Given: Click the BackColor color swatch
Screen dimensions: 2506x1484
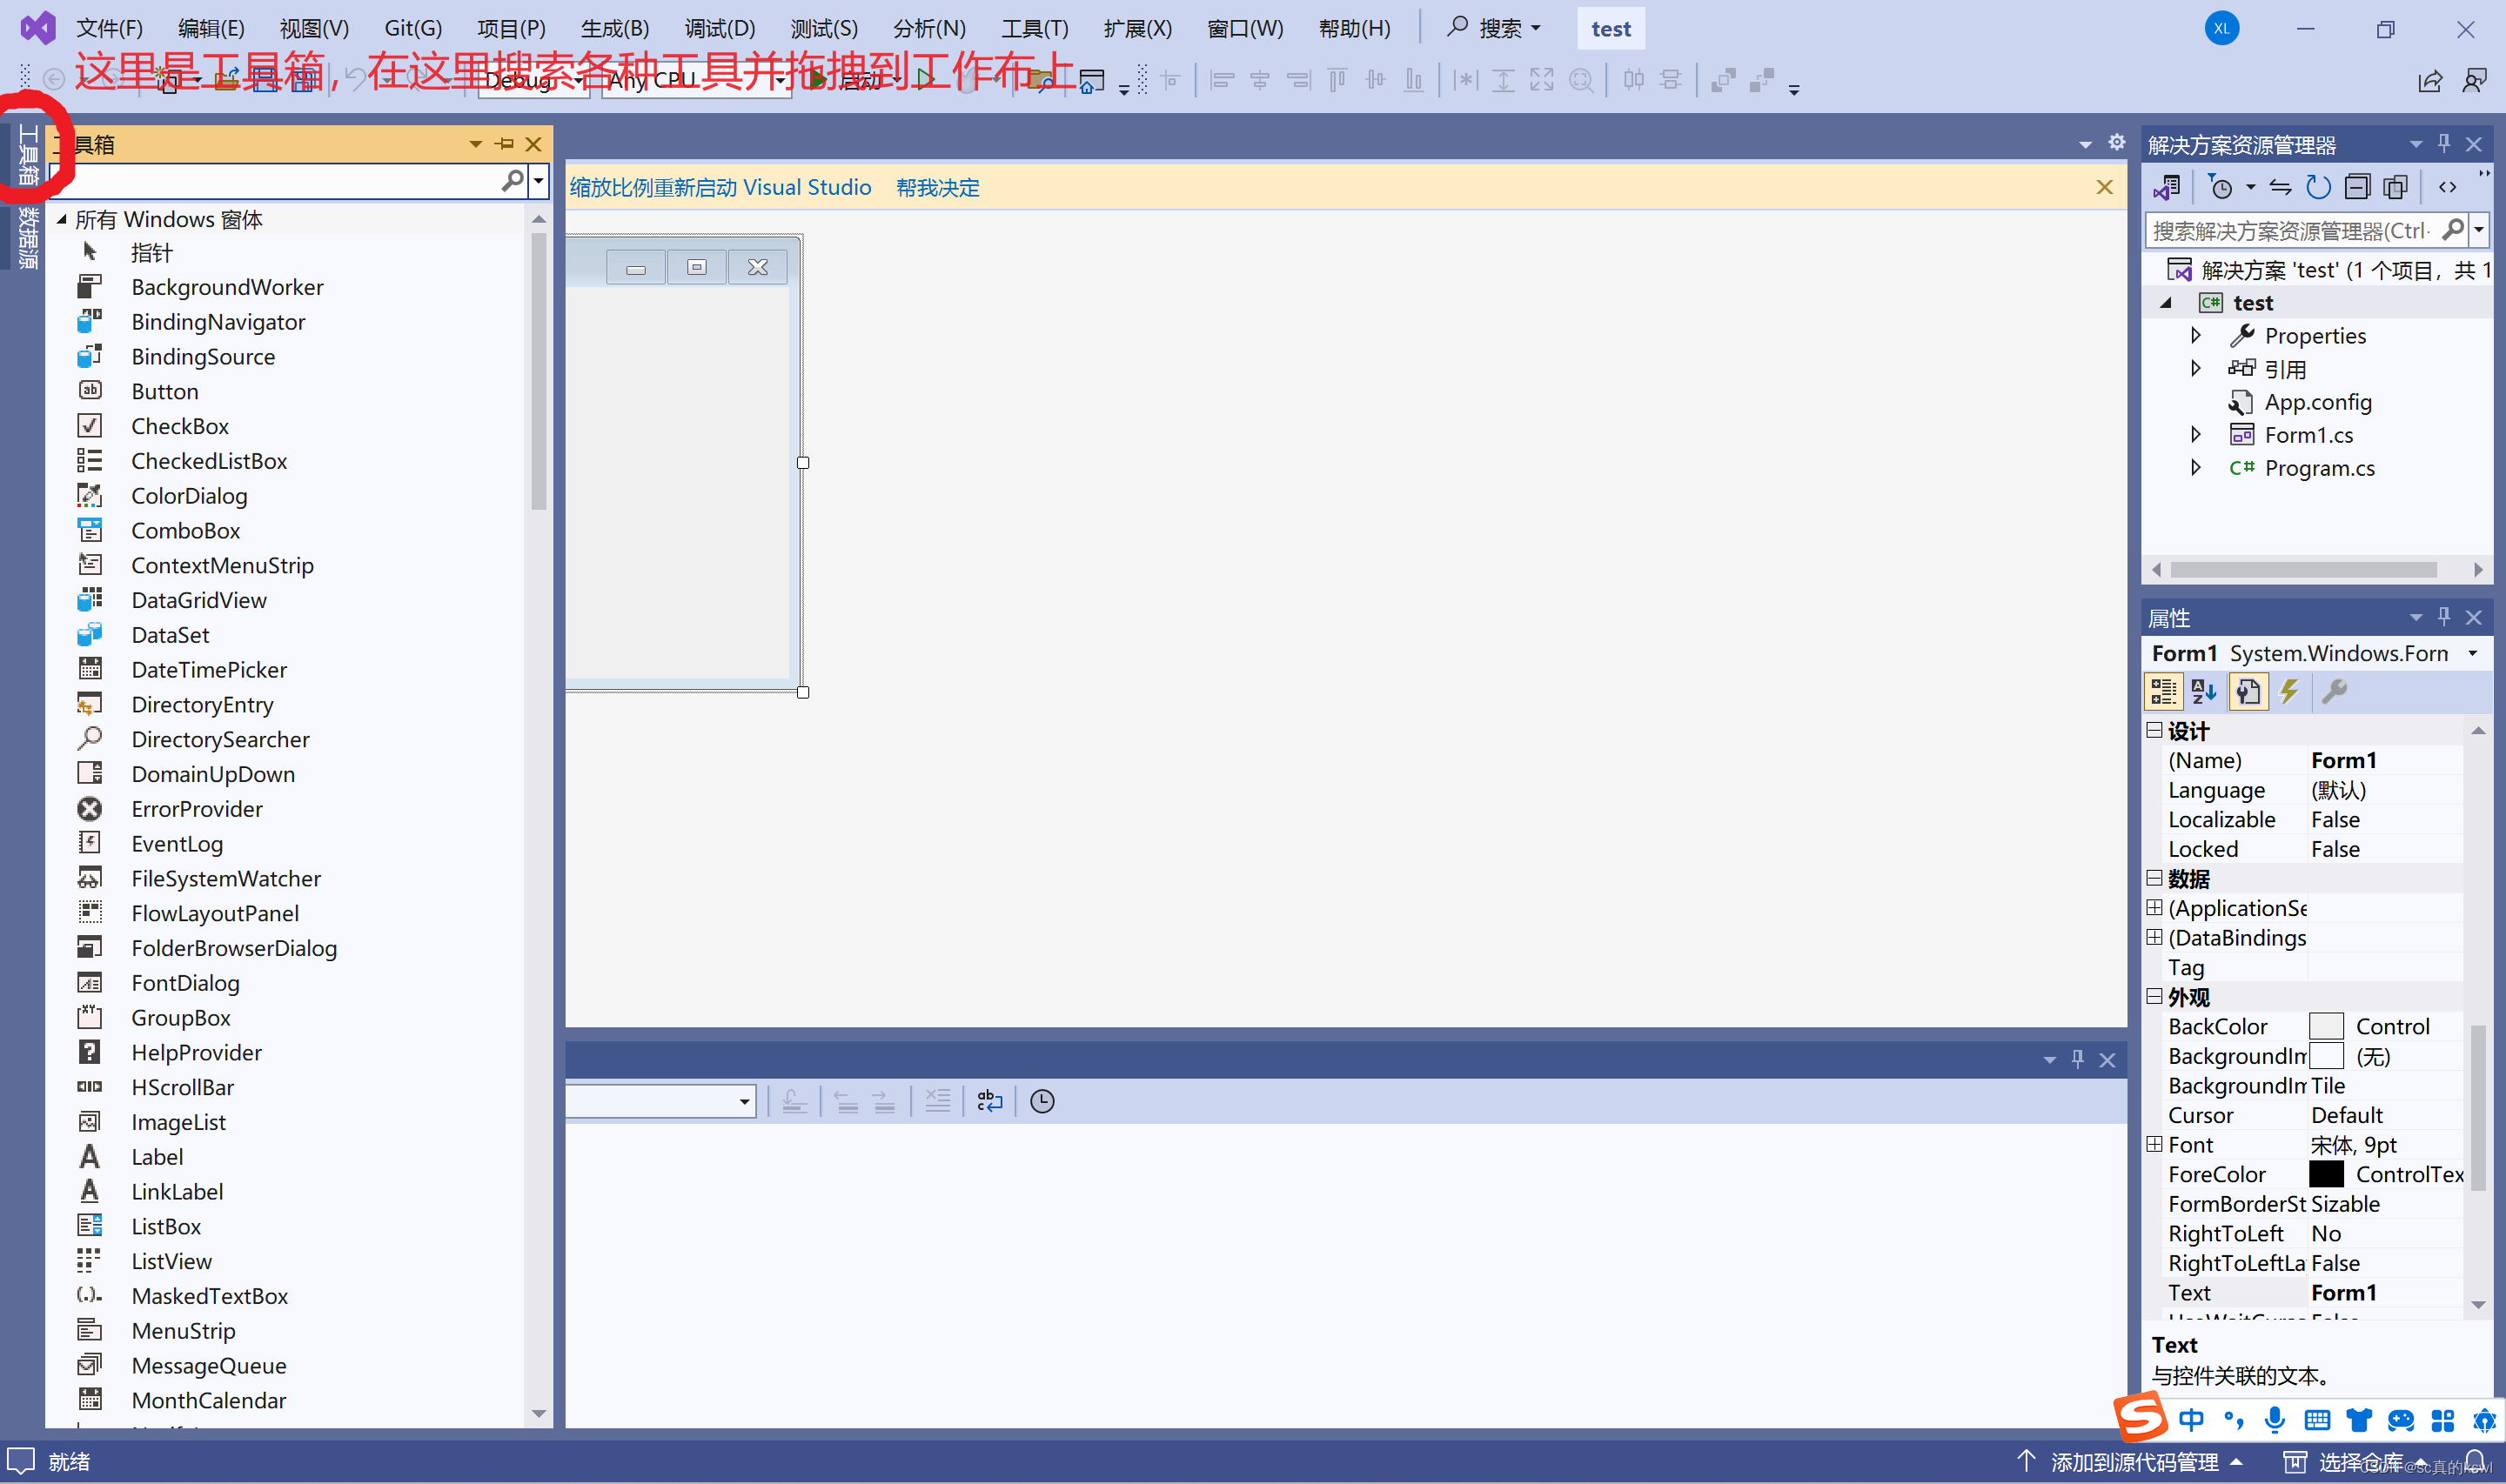Looking at the screenshot, I should tap(2326, 1026).
